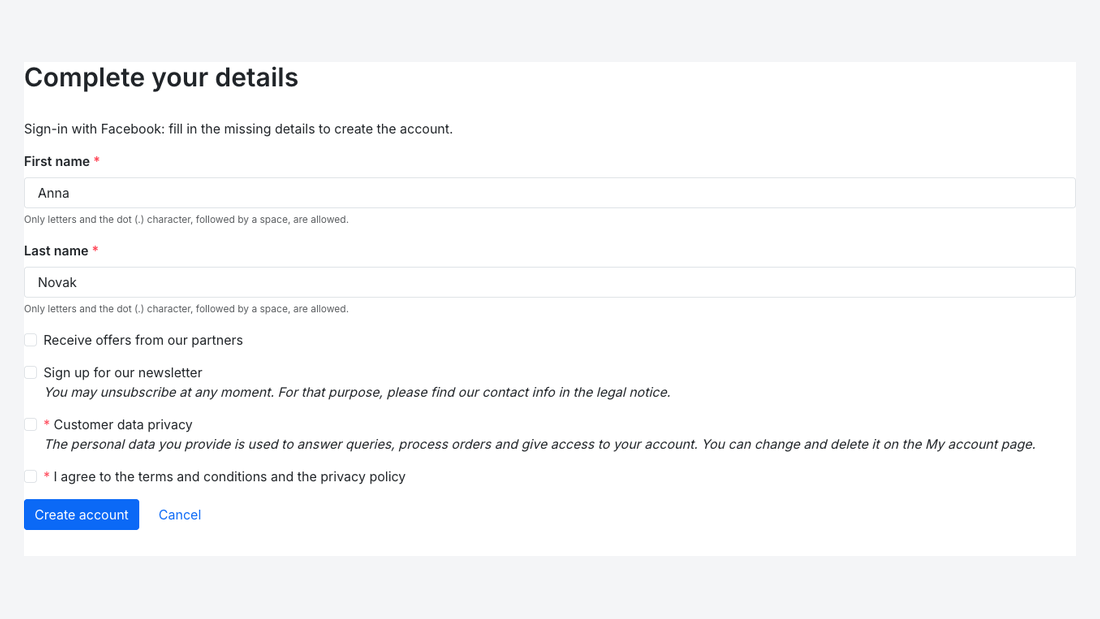Screen dimensions: 1100x619
Task: Click the "Complete your details" heading
Action: click(x=161, y=77)
